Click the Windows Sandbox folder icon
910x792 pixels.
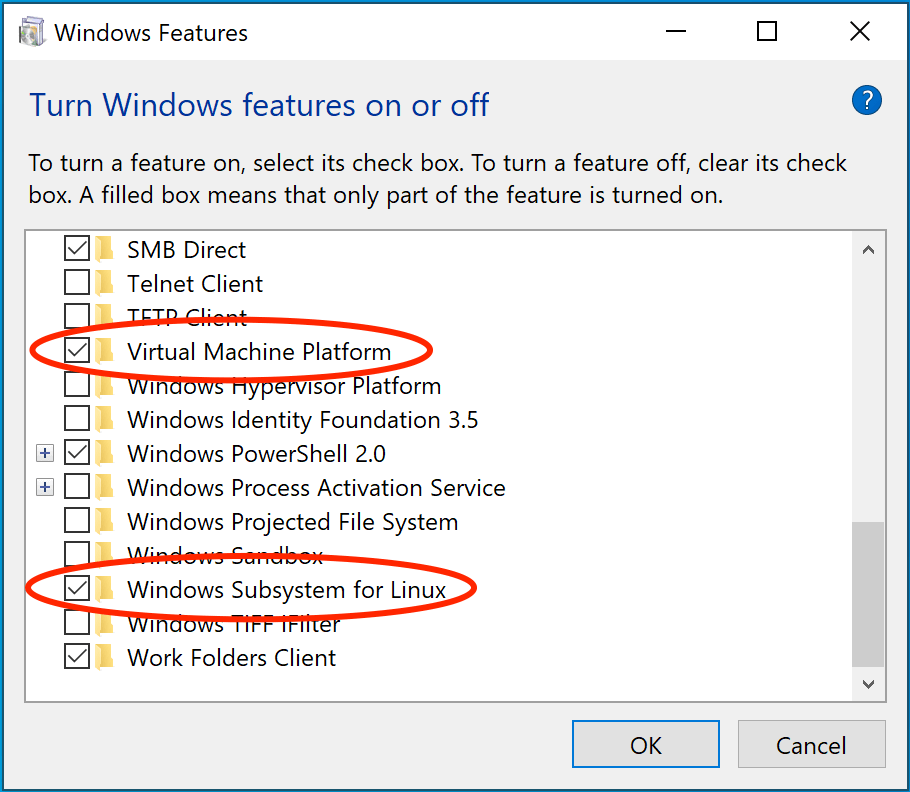coord(106,555)
